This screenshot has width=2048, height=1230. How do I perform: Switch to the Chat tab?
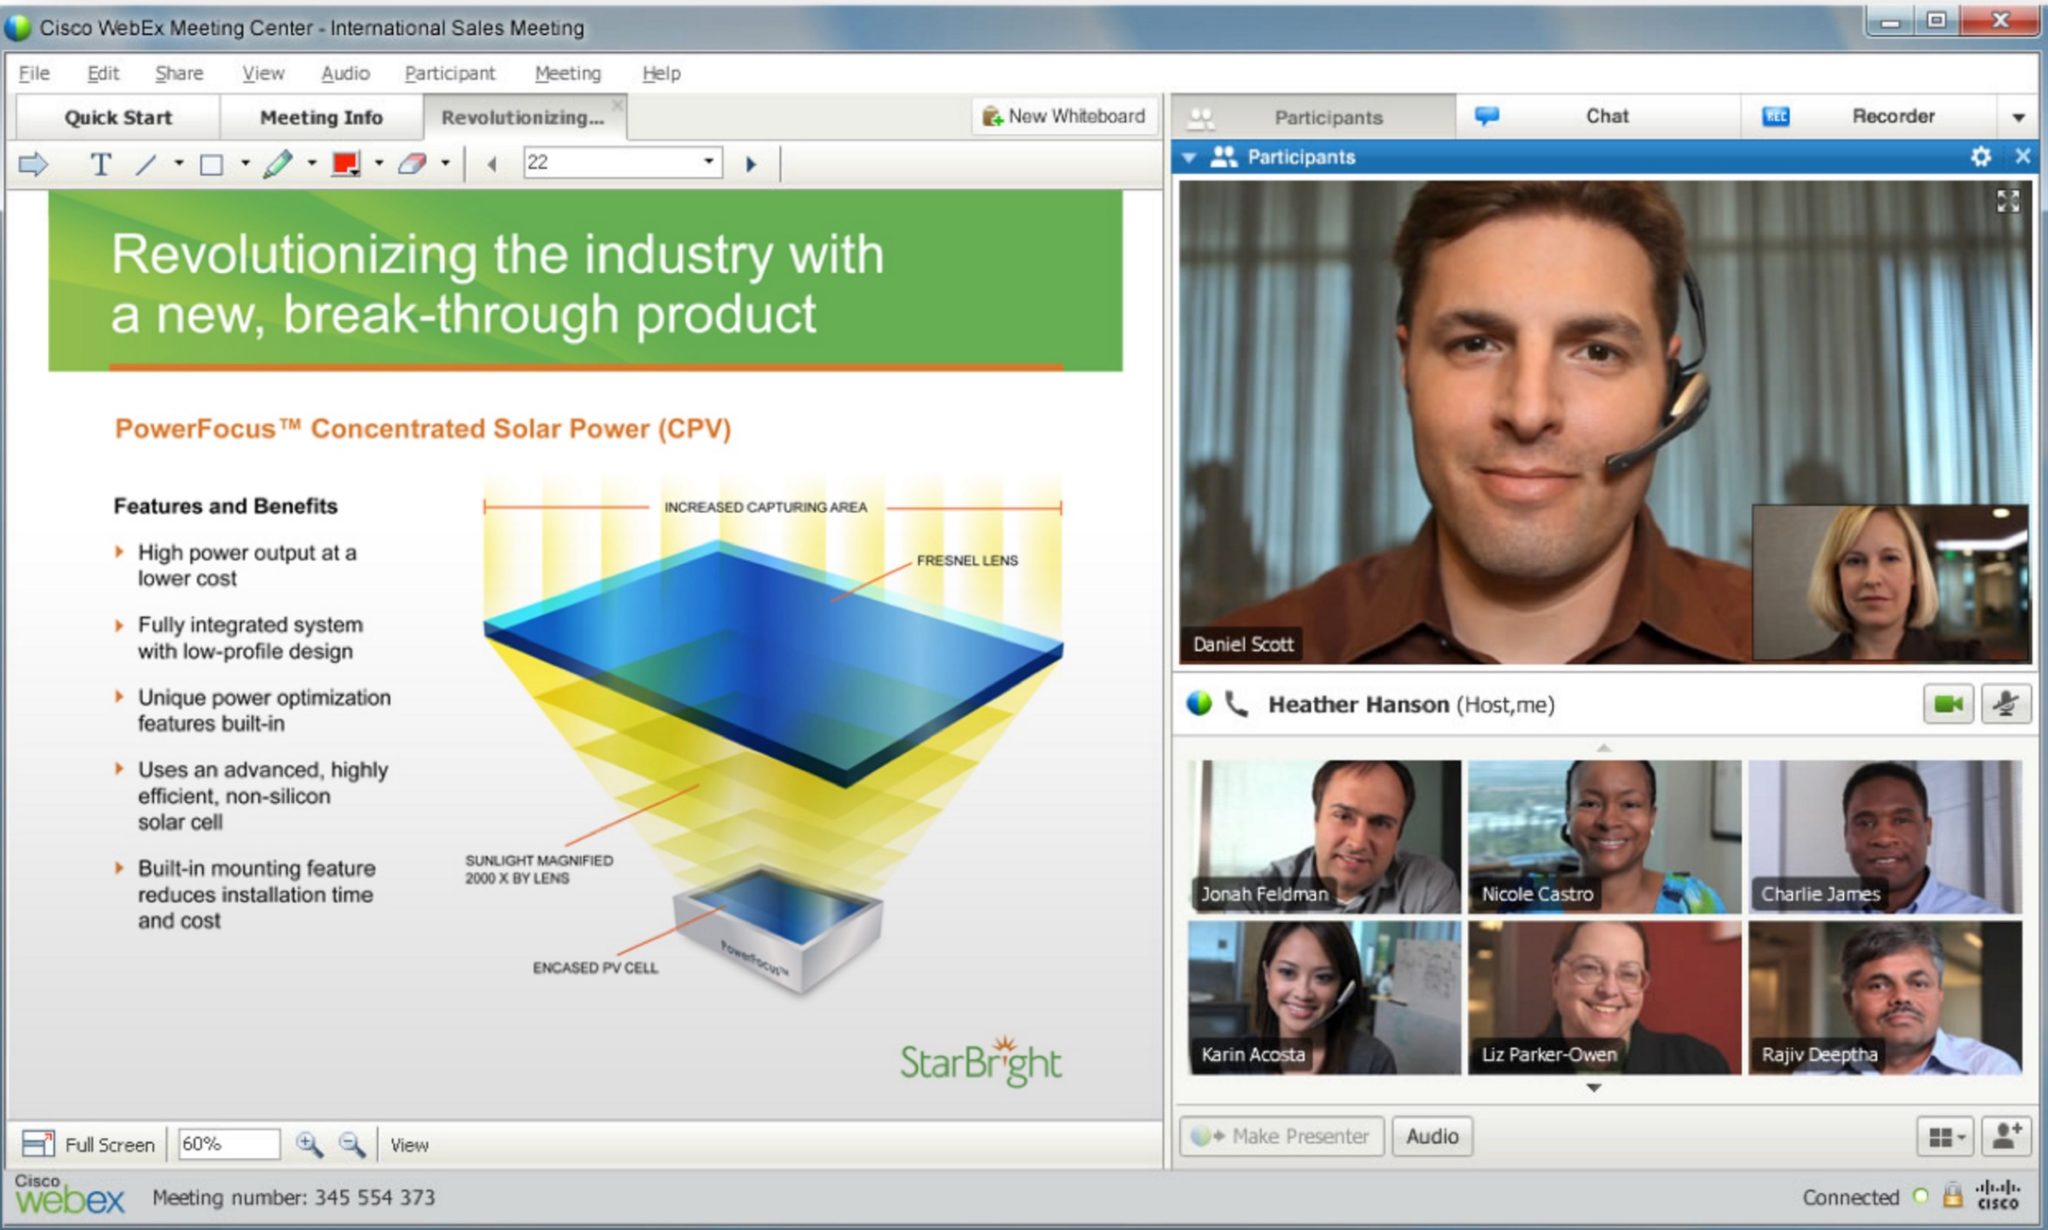(1605, 116)
